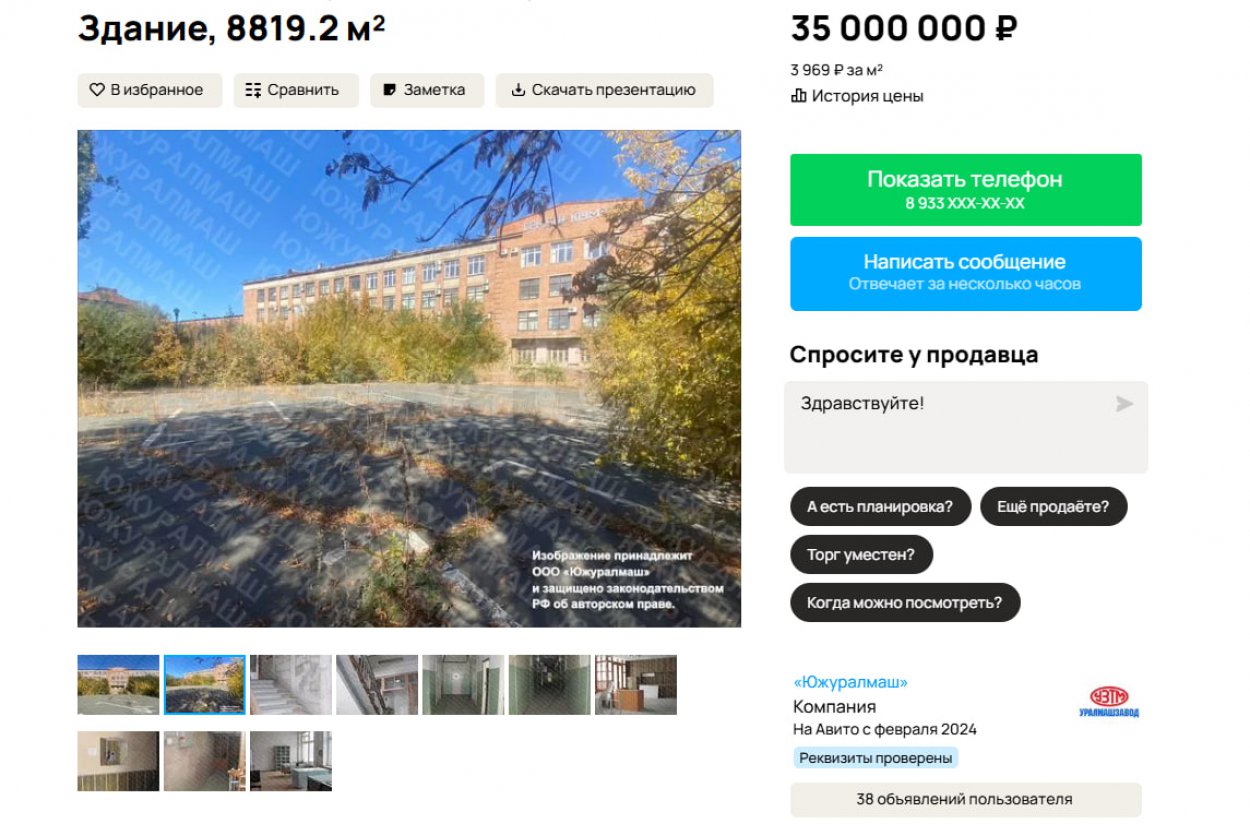This screenshot has height=824, width=1250.
Task: Focus the Здравствуйте! message text field
Action: point(965,427)
